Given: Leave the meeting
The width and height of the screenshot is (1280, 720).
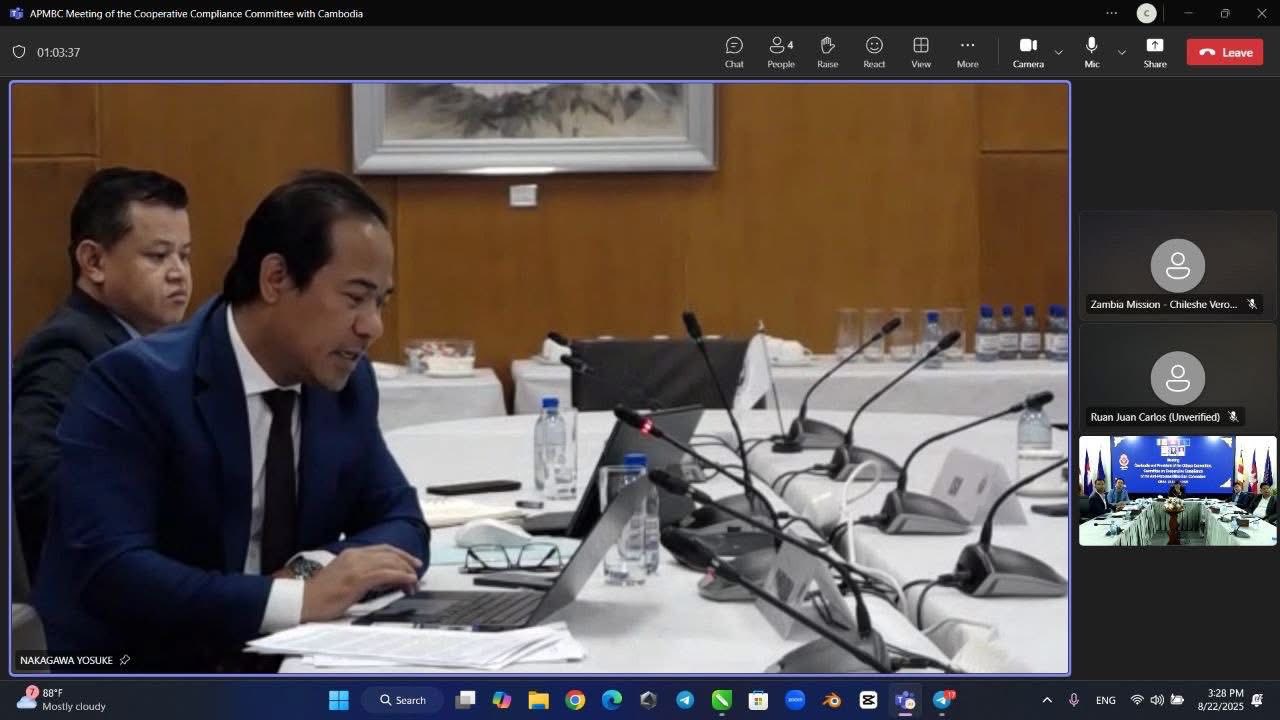Looking at the screenshot, I should pyautogui.click(x=1225, y=52).
